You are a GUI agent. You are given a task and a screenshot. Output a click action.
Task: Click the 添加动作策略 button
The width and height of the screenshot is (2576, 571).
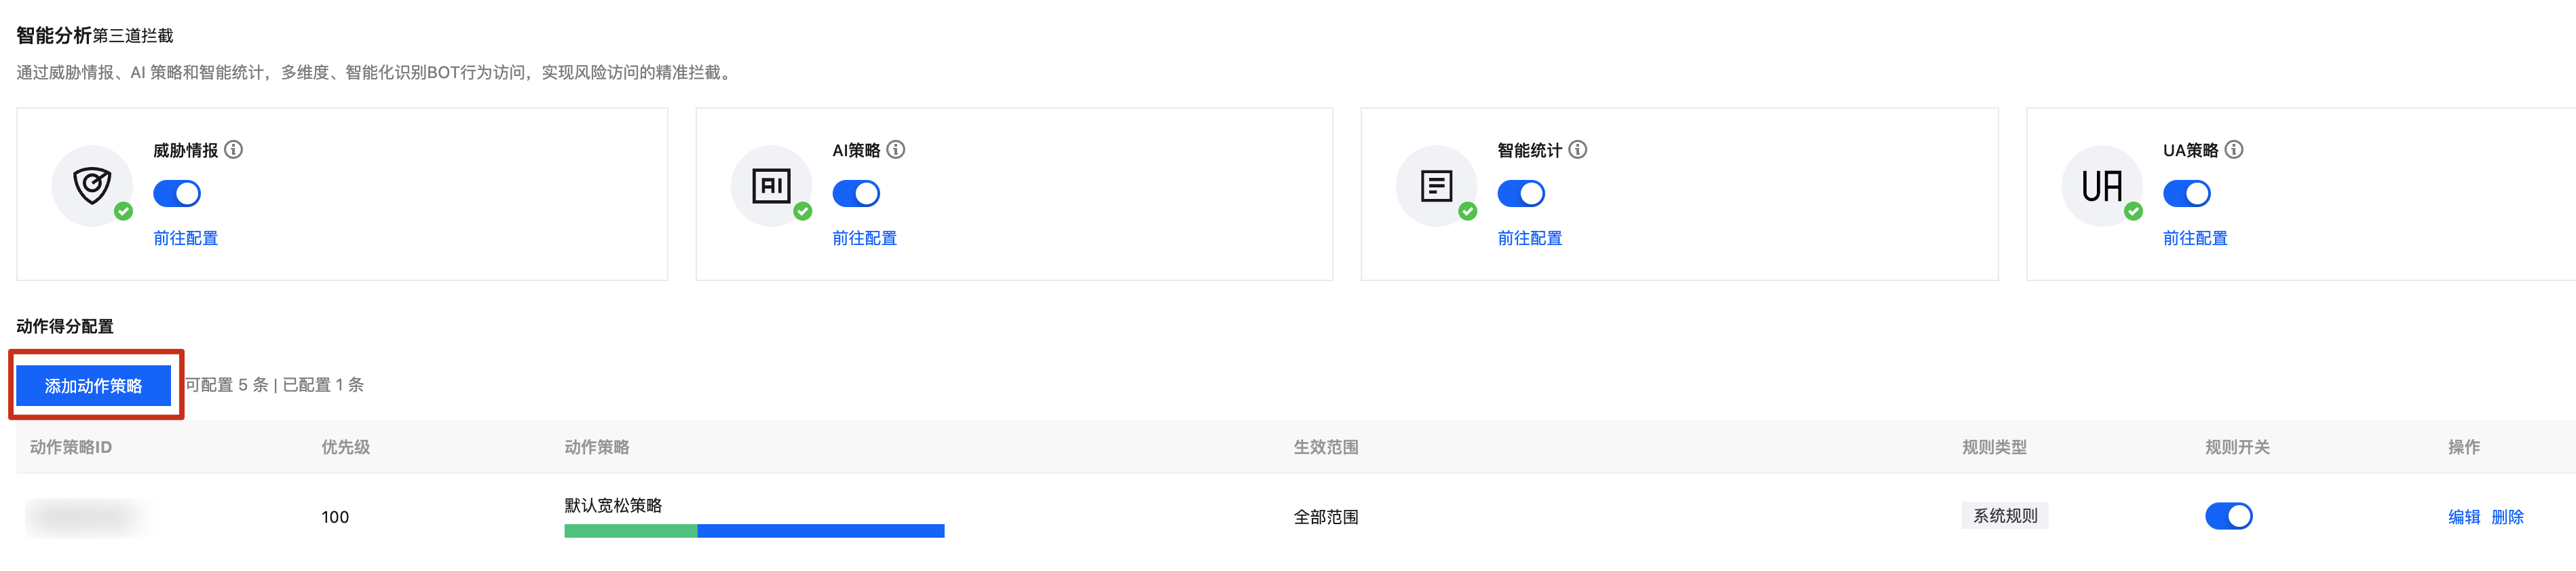point(94,386)
